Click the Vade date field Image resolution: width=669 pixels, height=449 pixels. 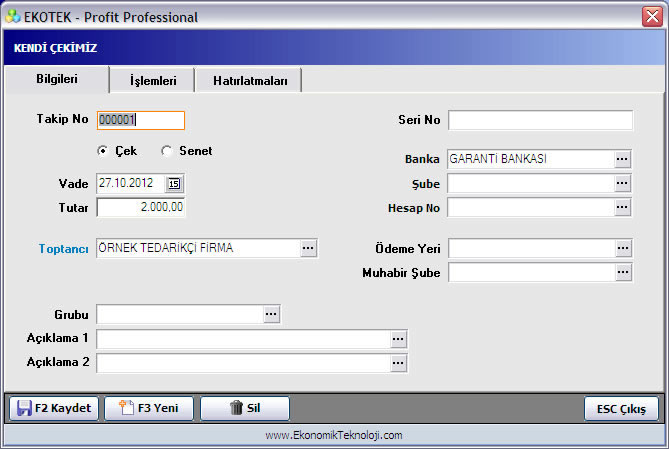[131, 184]
